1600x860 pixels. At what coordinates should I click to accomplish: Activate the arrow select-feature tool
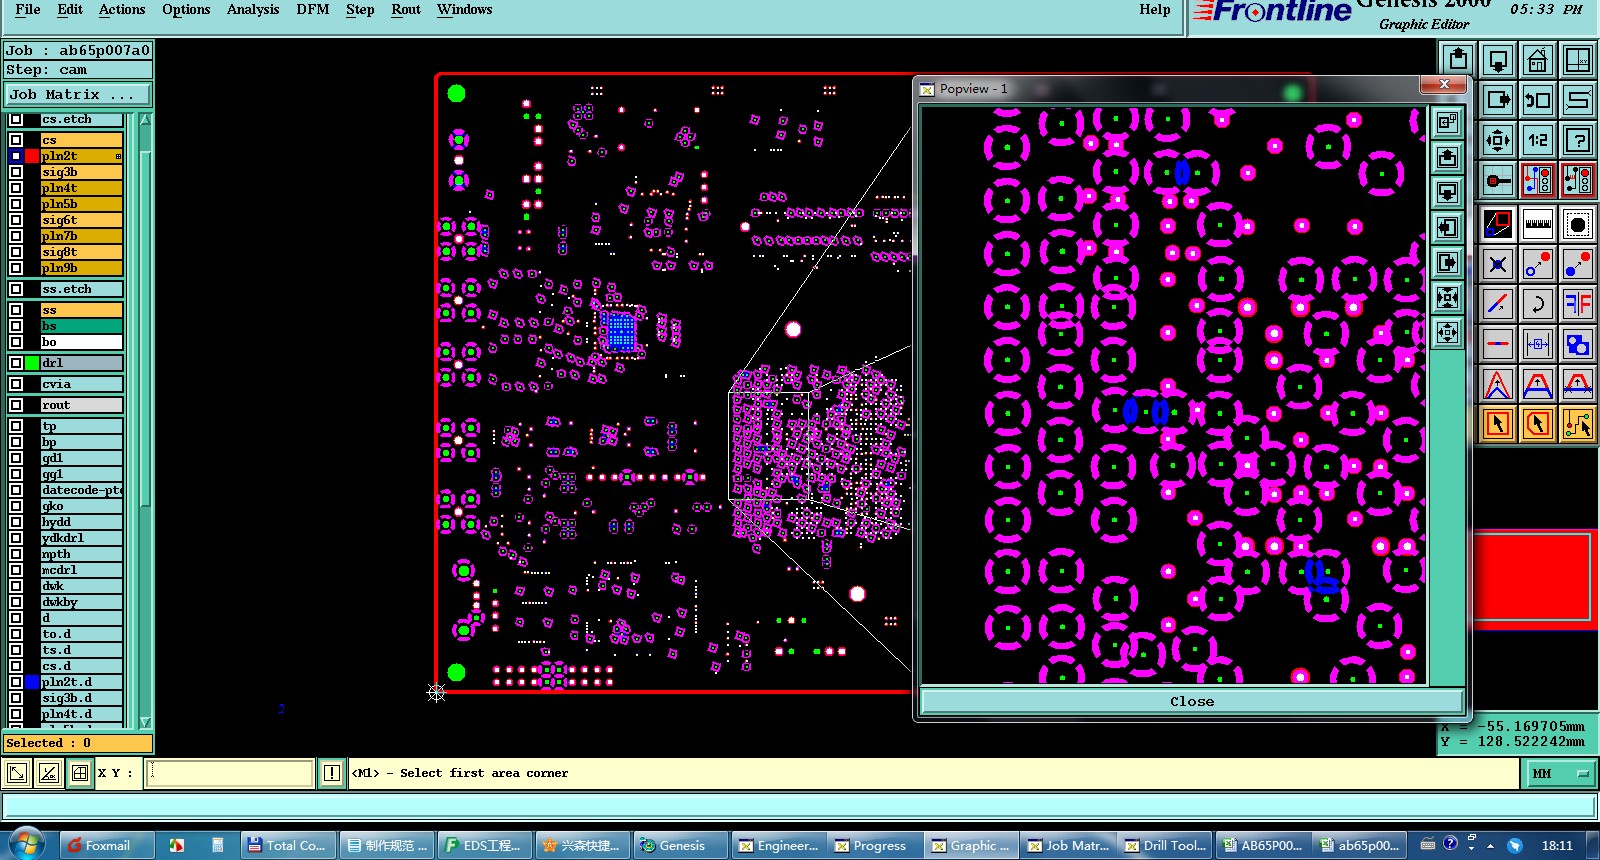pyautogui.click(x=1497, y=424)
